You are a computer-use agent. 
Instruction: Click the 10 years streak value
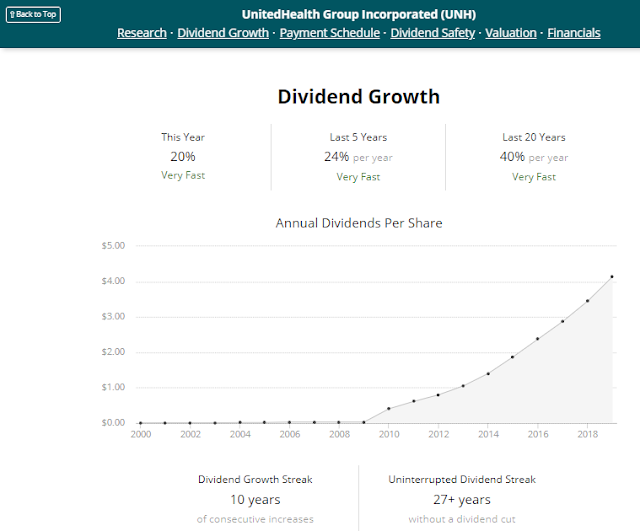coord(256,500)
